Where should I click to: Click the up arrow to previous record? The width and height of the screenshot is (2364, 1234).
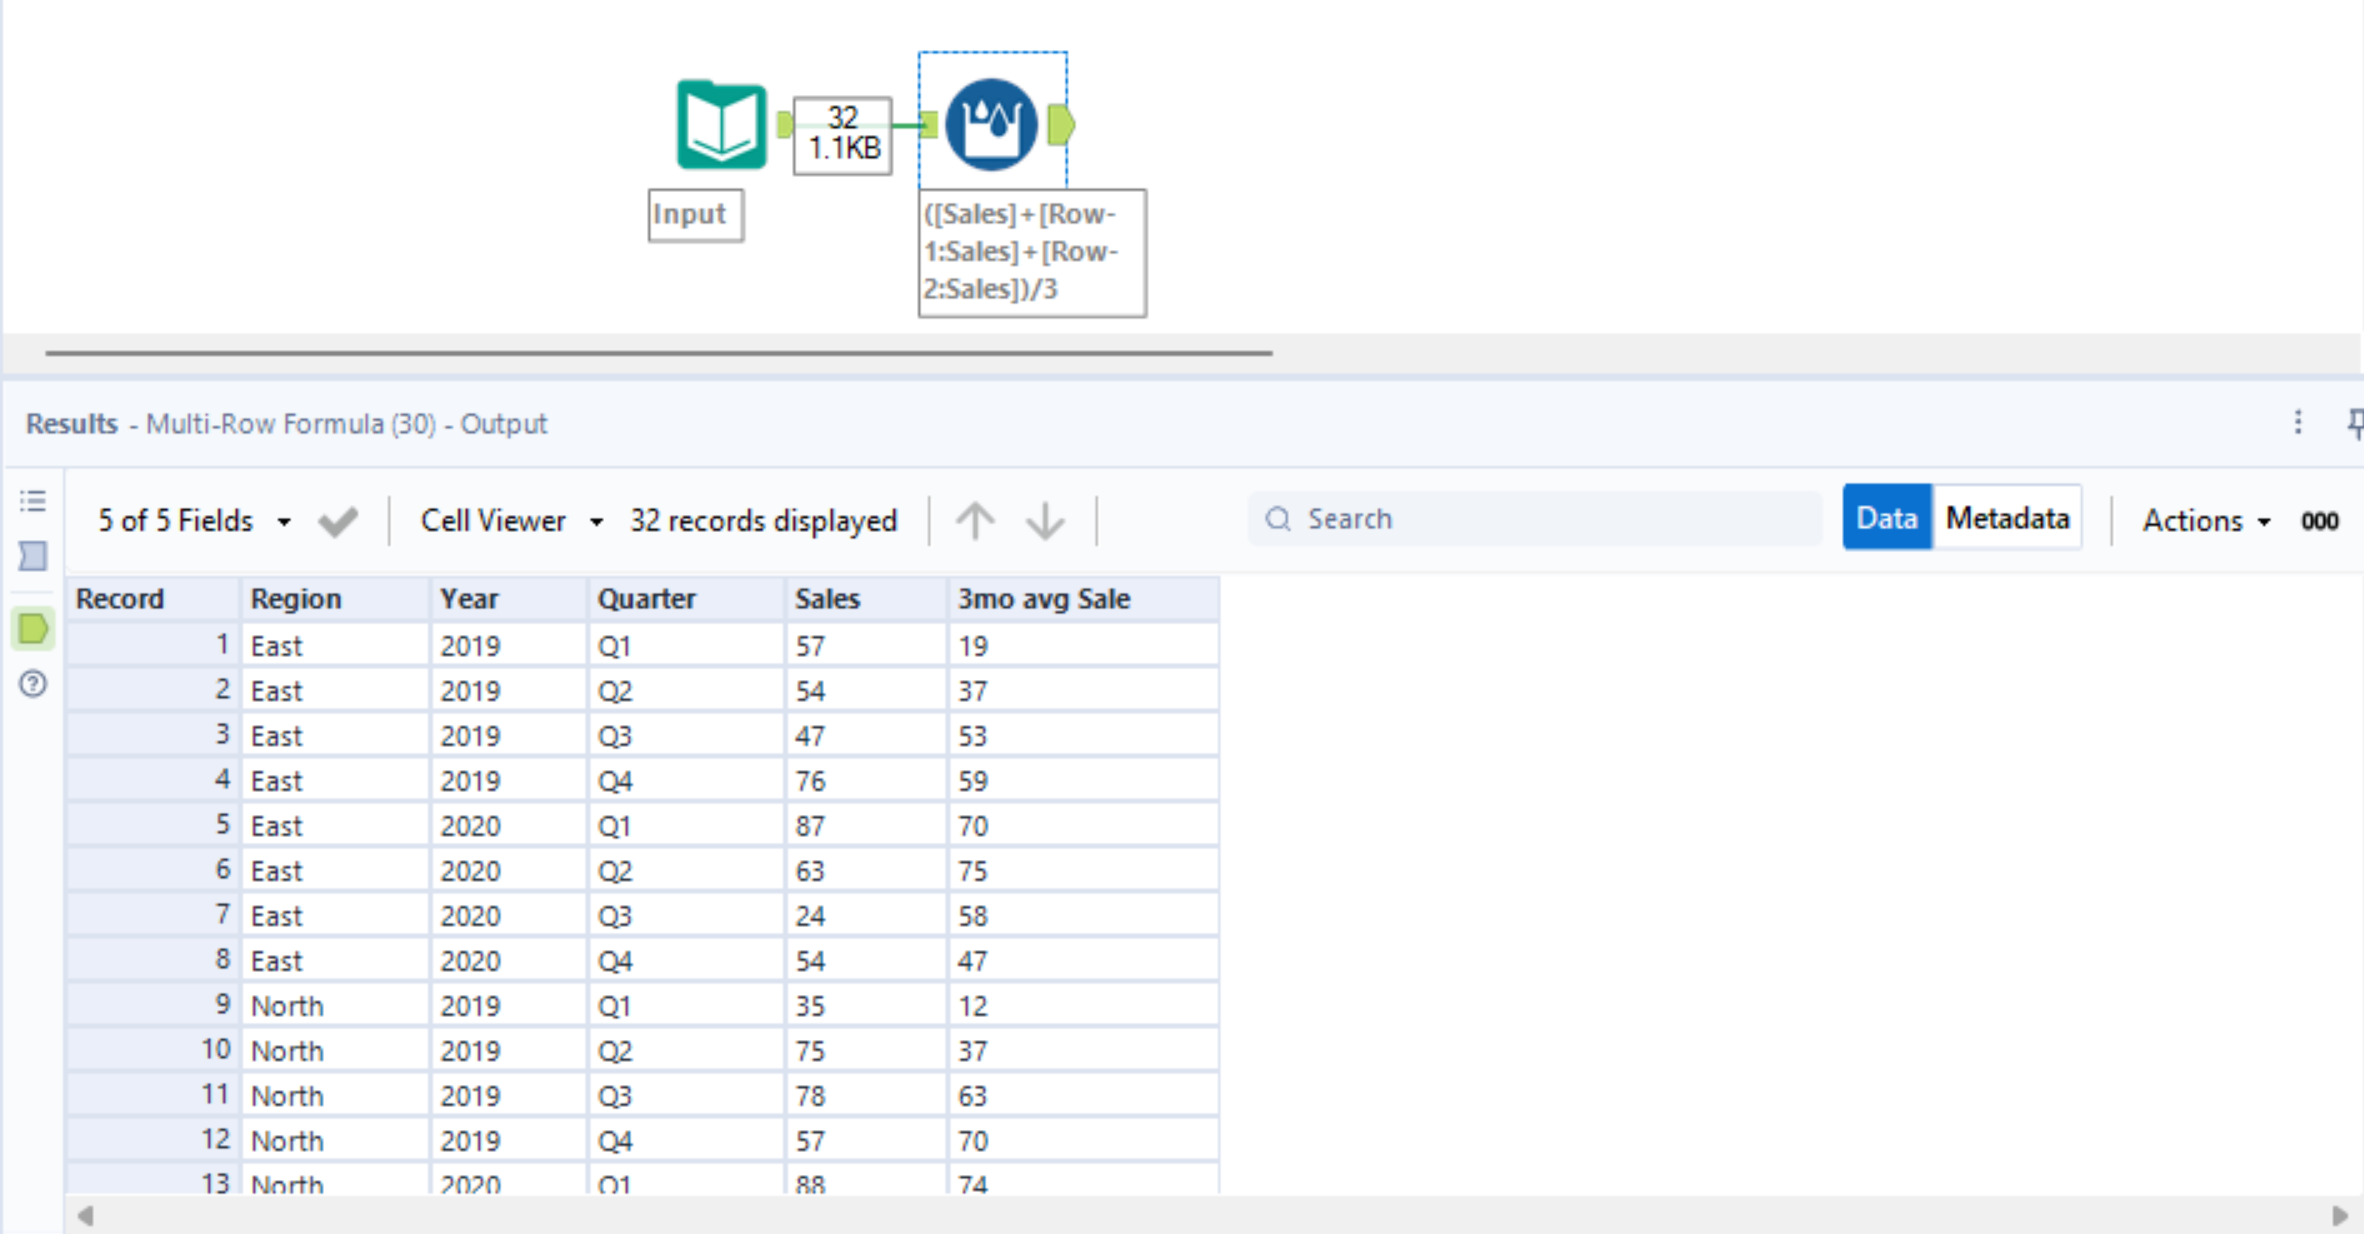coord(975,520)
